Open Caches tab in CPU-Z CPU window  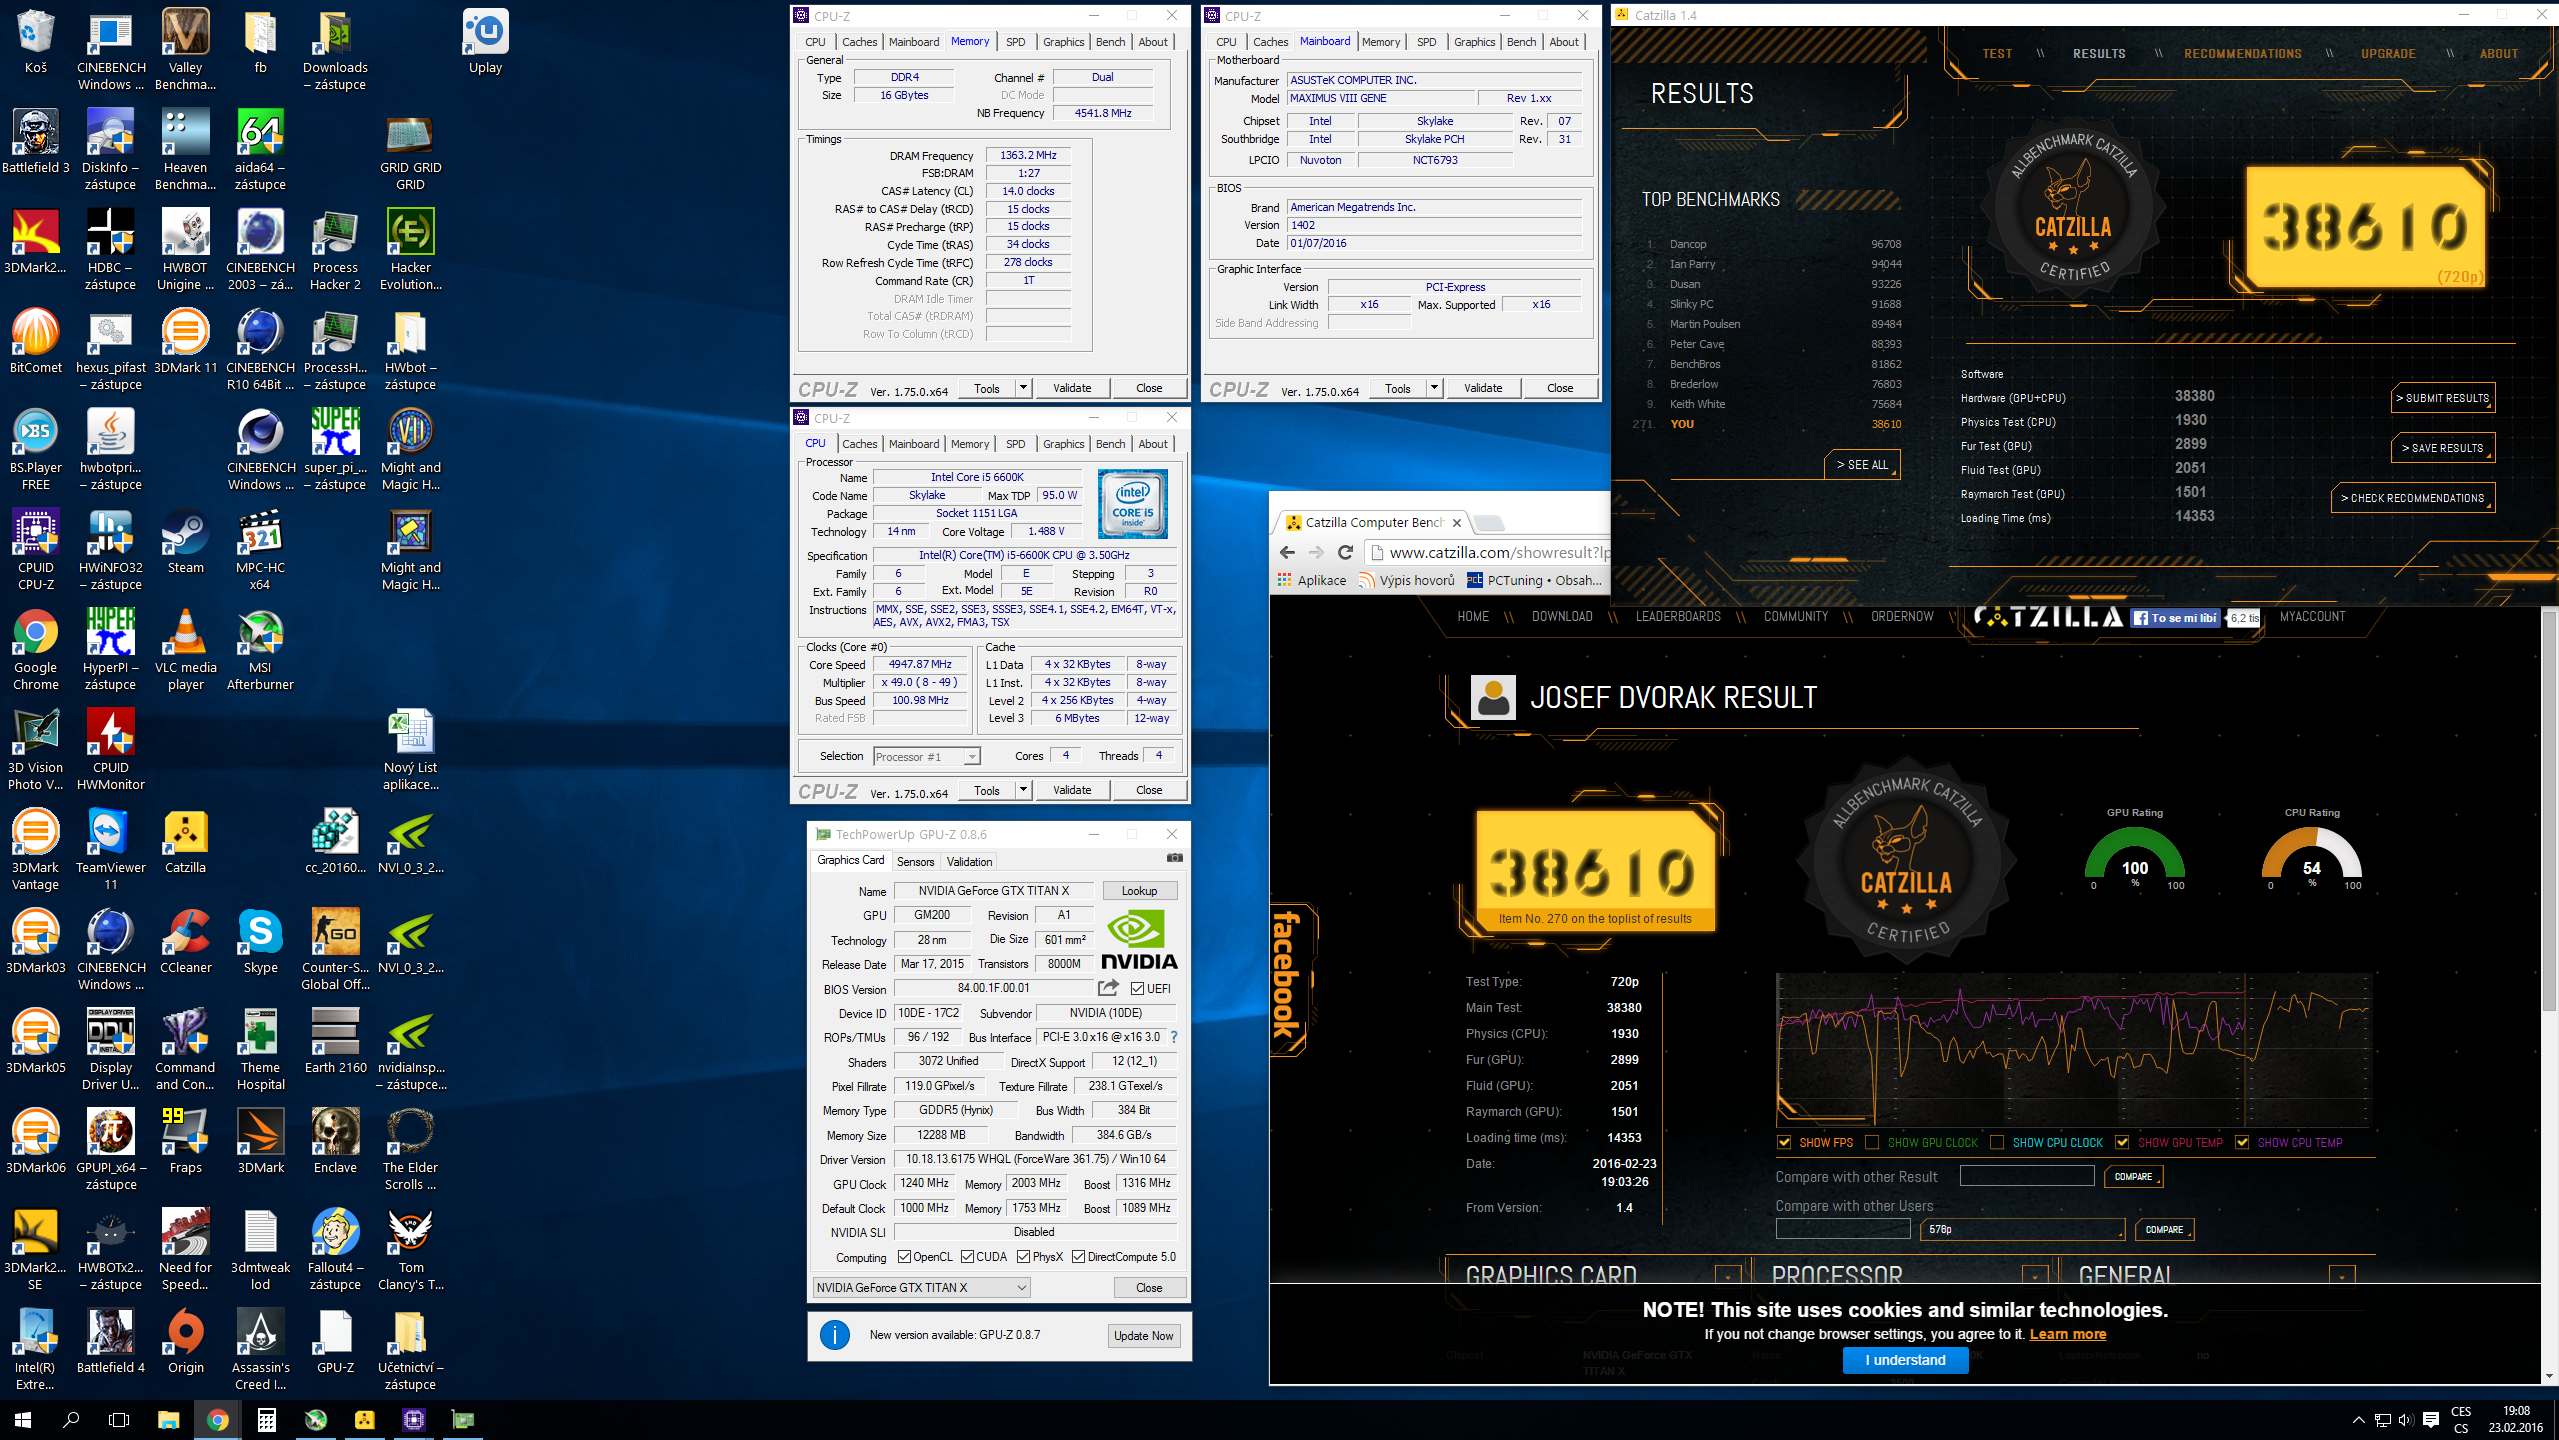[x=859, y=444]
